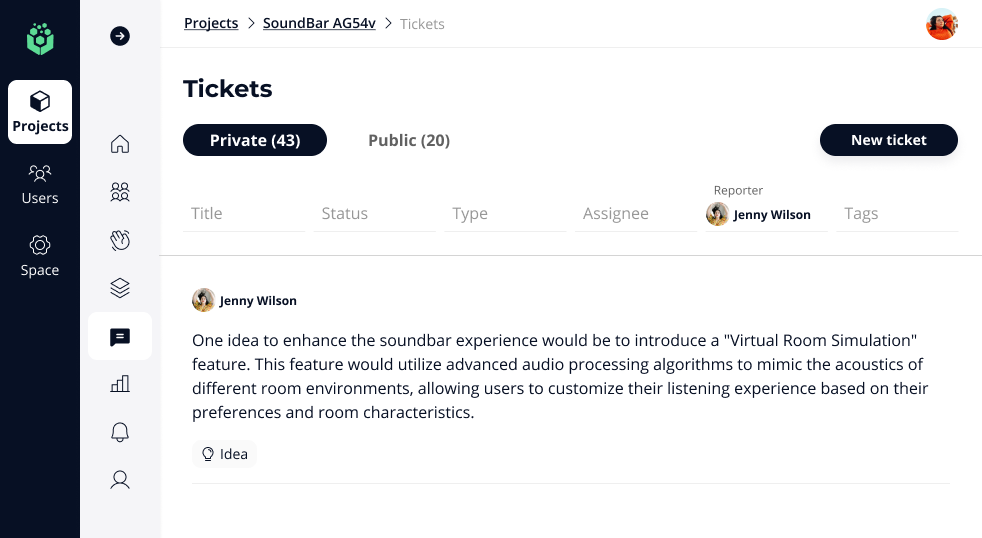Select the tickets chat bubble icon
982x538 pixels.
tap(120, 337)
